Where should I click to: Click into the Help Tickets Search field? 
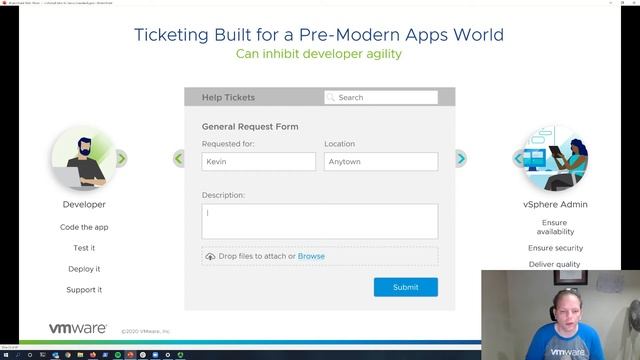pos(381,97)
